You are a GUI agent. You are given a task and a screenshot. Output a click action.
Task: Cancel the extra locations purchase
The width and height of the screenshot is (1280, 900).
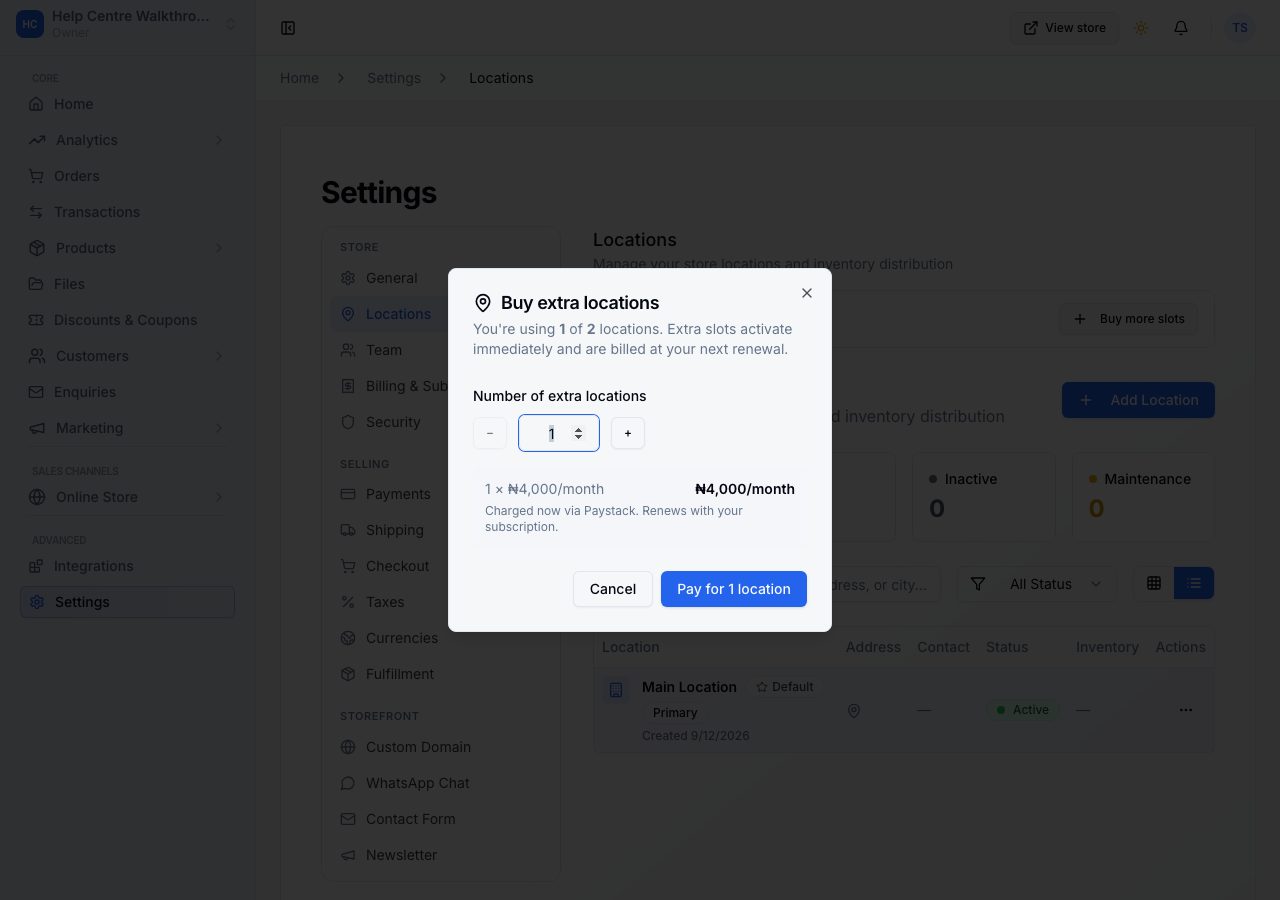613,589
